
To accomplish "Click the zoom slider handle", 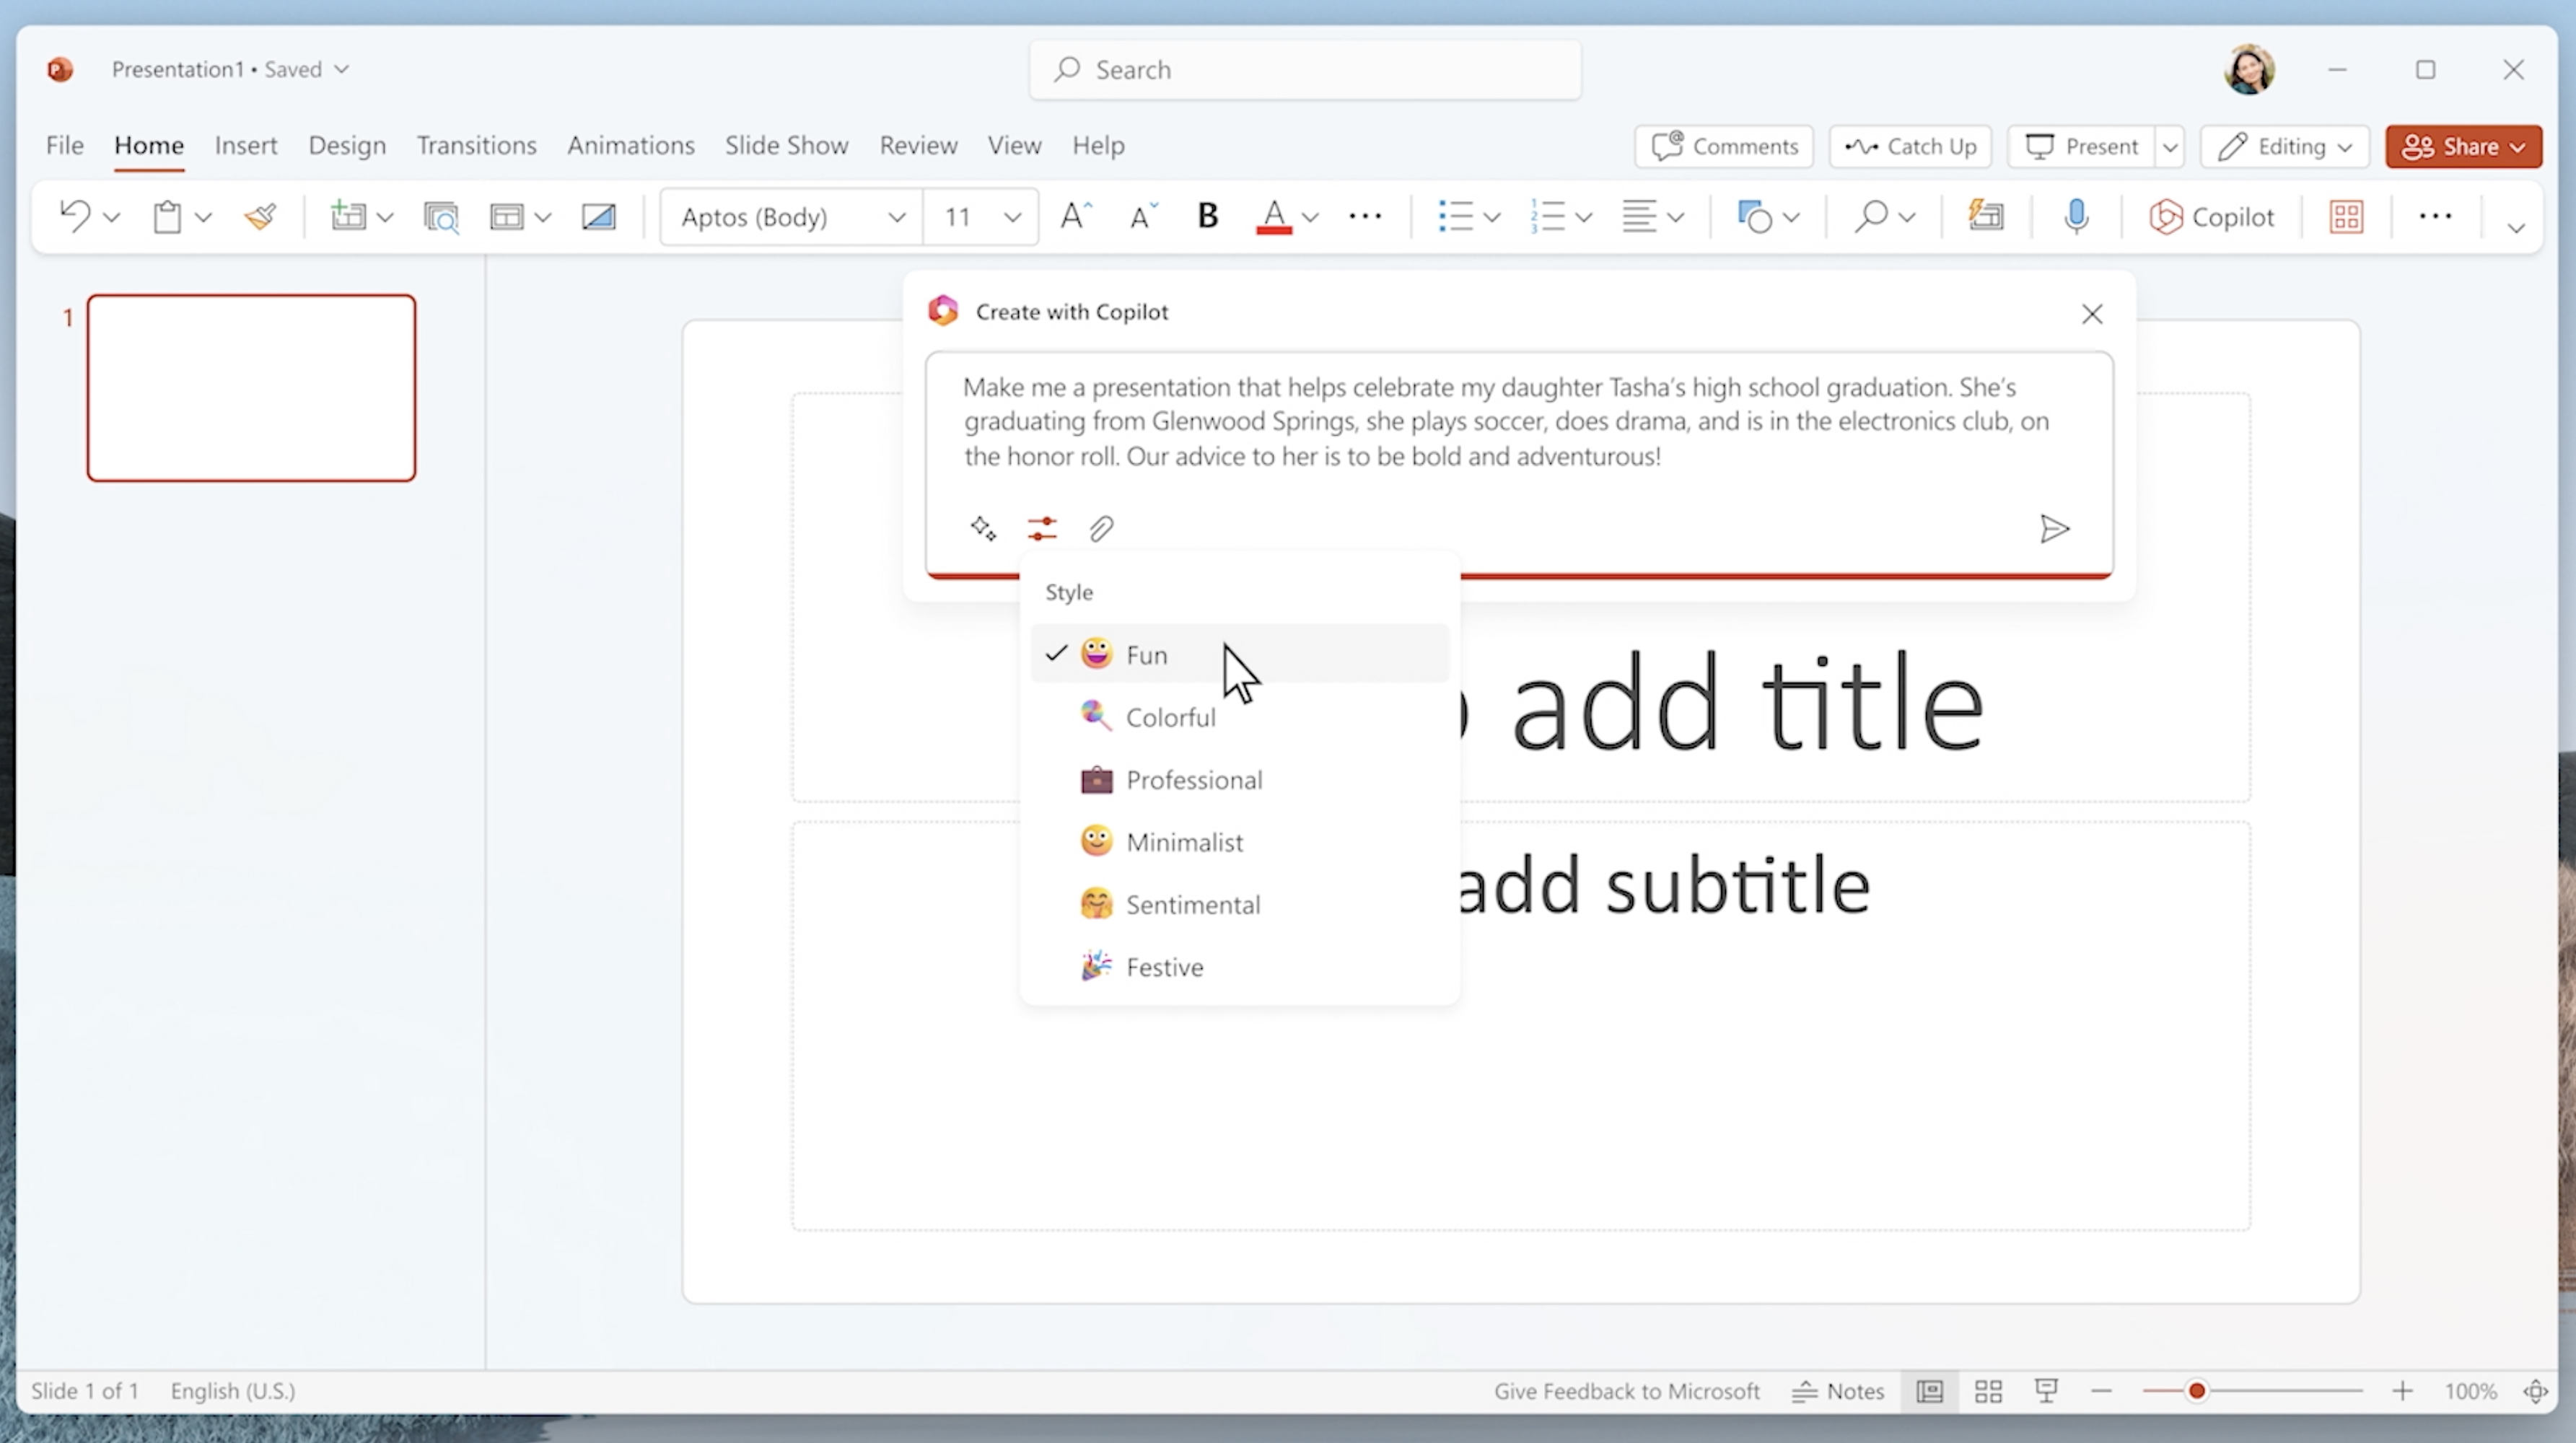I will point(2196,1391).
